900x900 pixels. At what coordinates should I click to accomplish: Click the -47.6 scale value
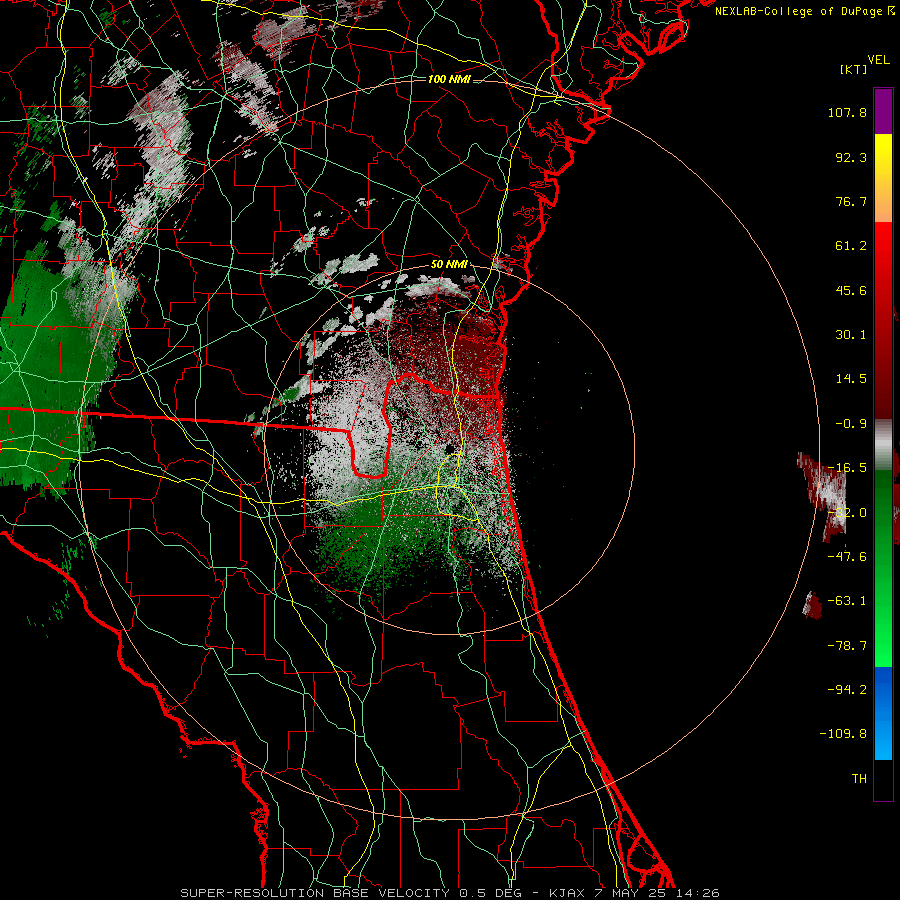click(847, 557)
